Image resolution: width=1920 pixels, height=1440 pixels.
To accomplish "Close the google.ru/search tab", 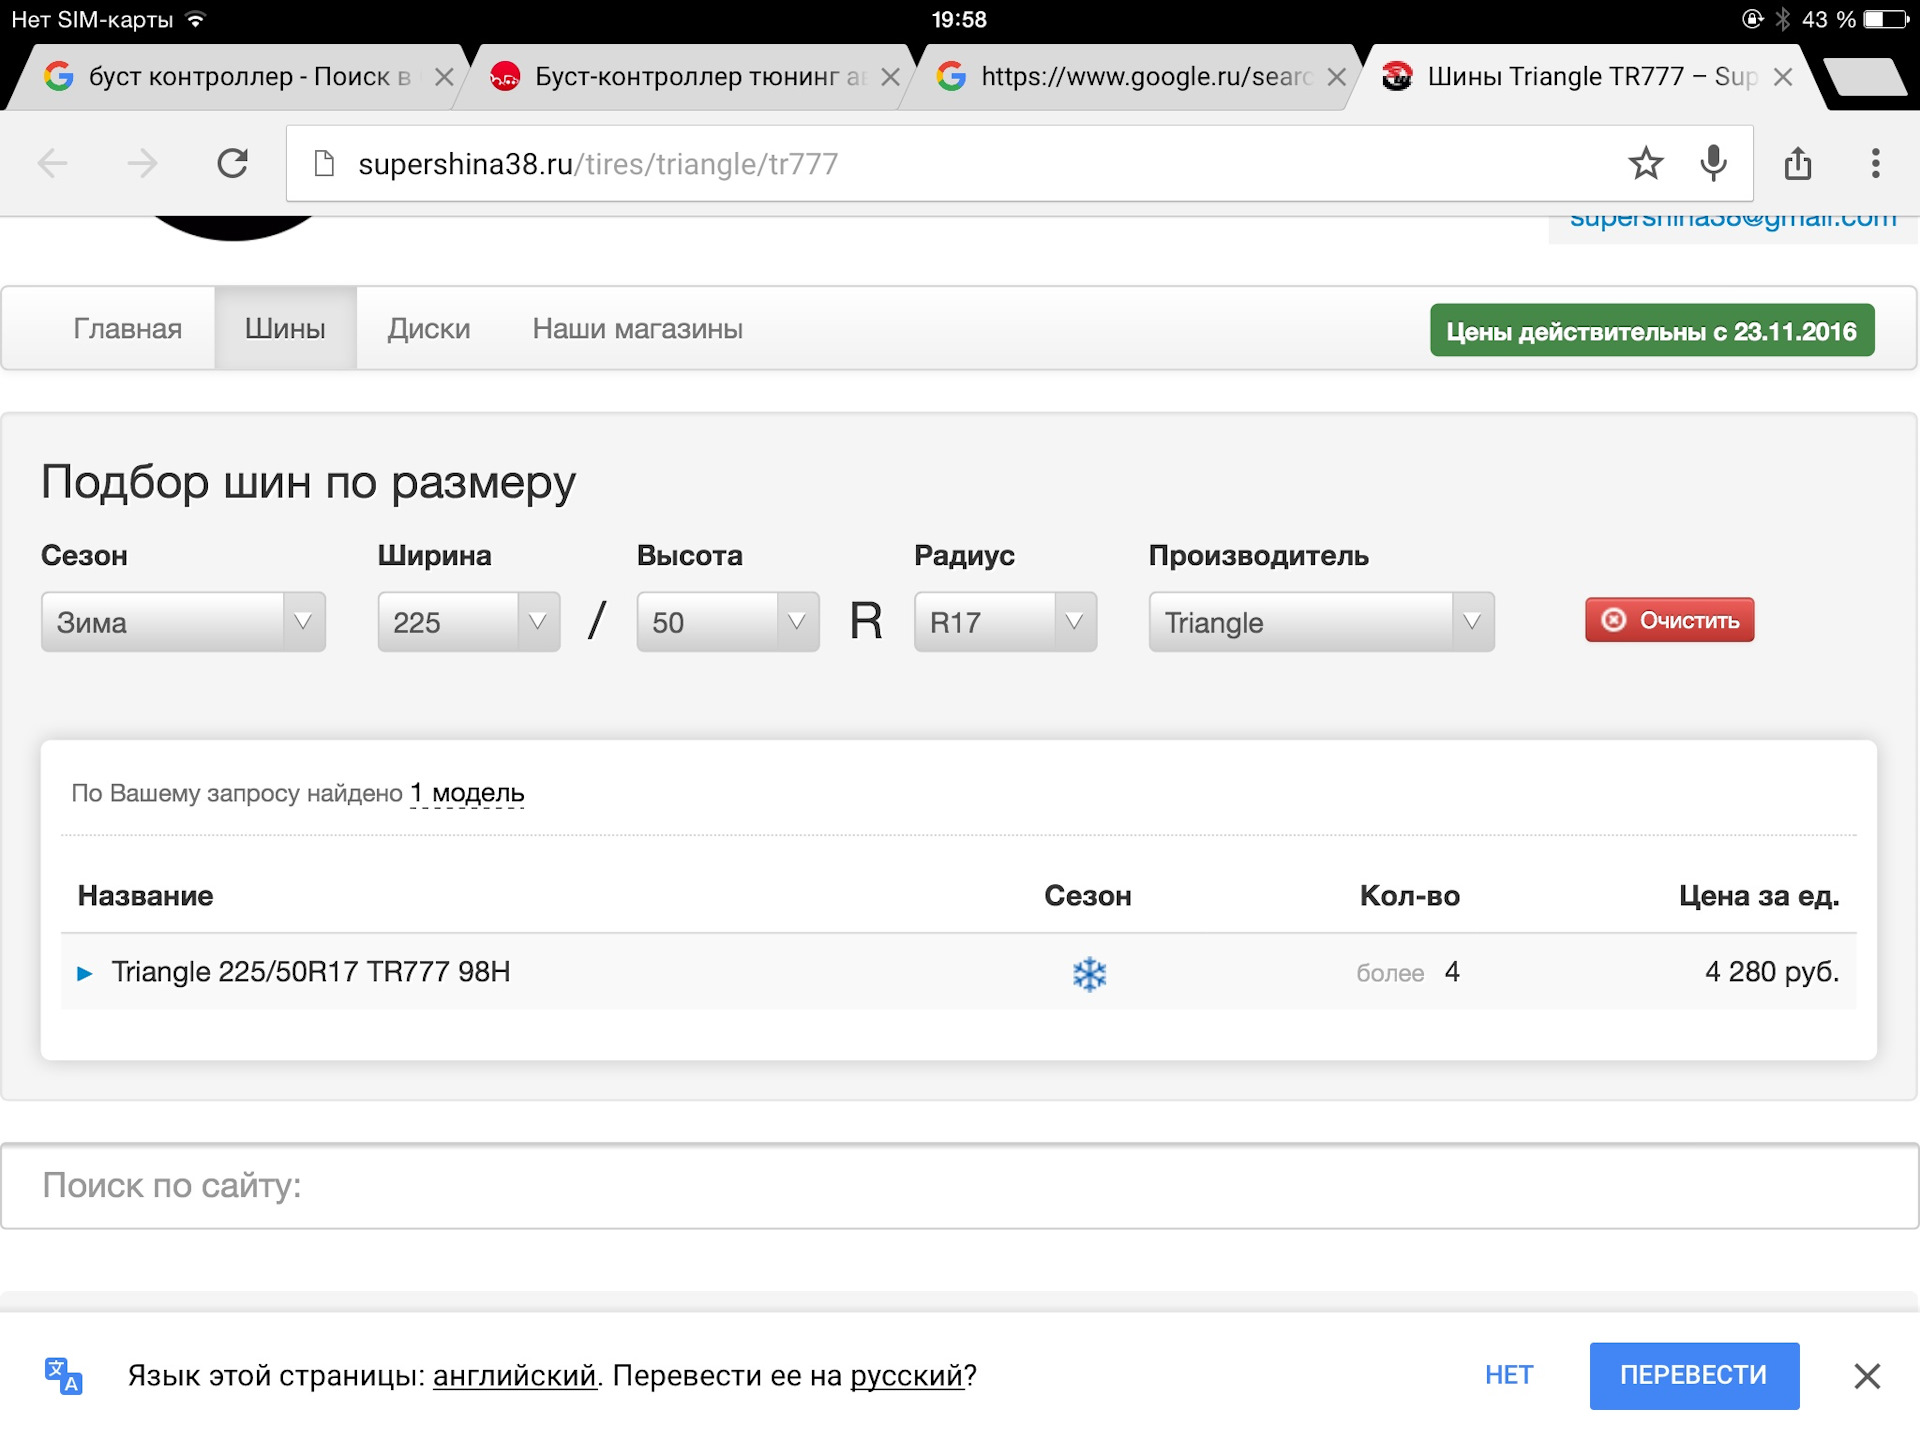I will (x=1336, y=77).
